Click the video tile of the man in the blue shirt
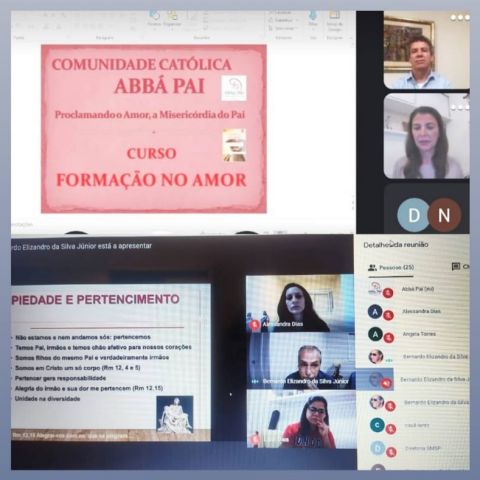The width and height of the screenshot is (480, 480). 426,50
